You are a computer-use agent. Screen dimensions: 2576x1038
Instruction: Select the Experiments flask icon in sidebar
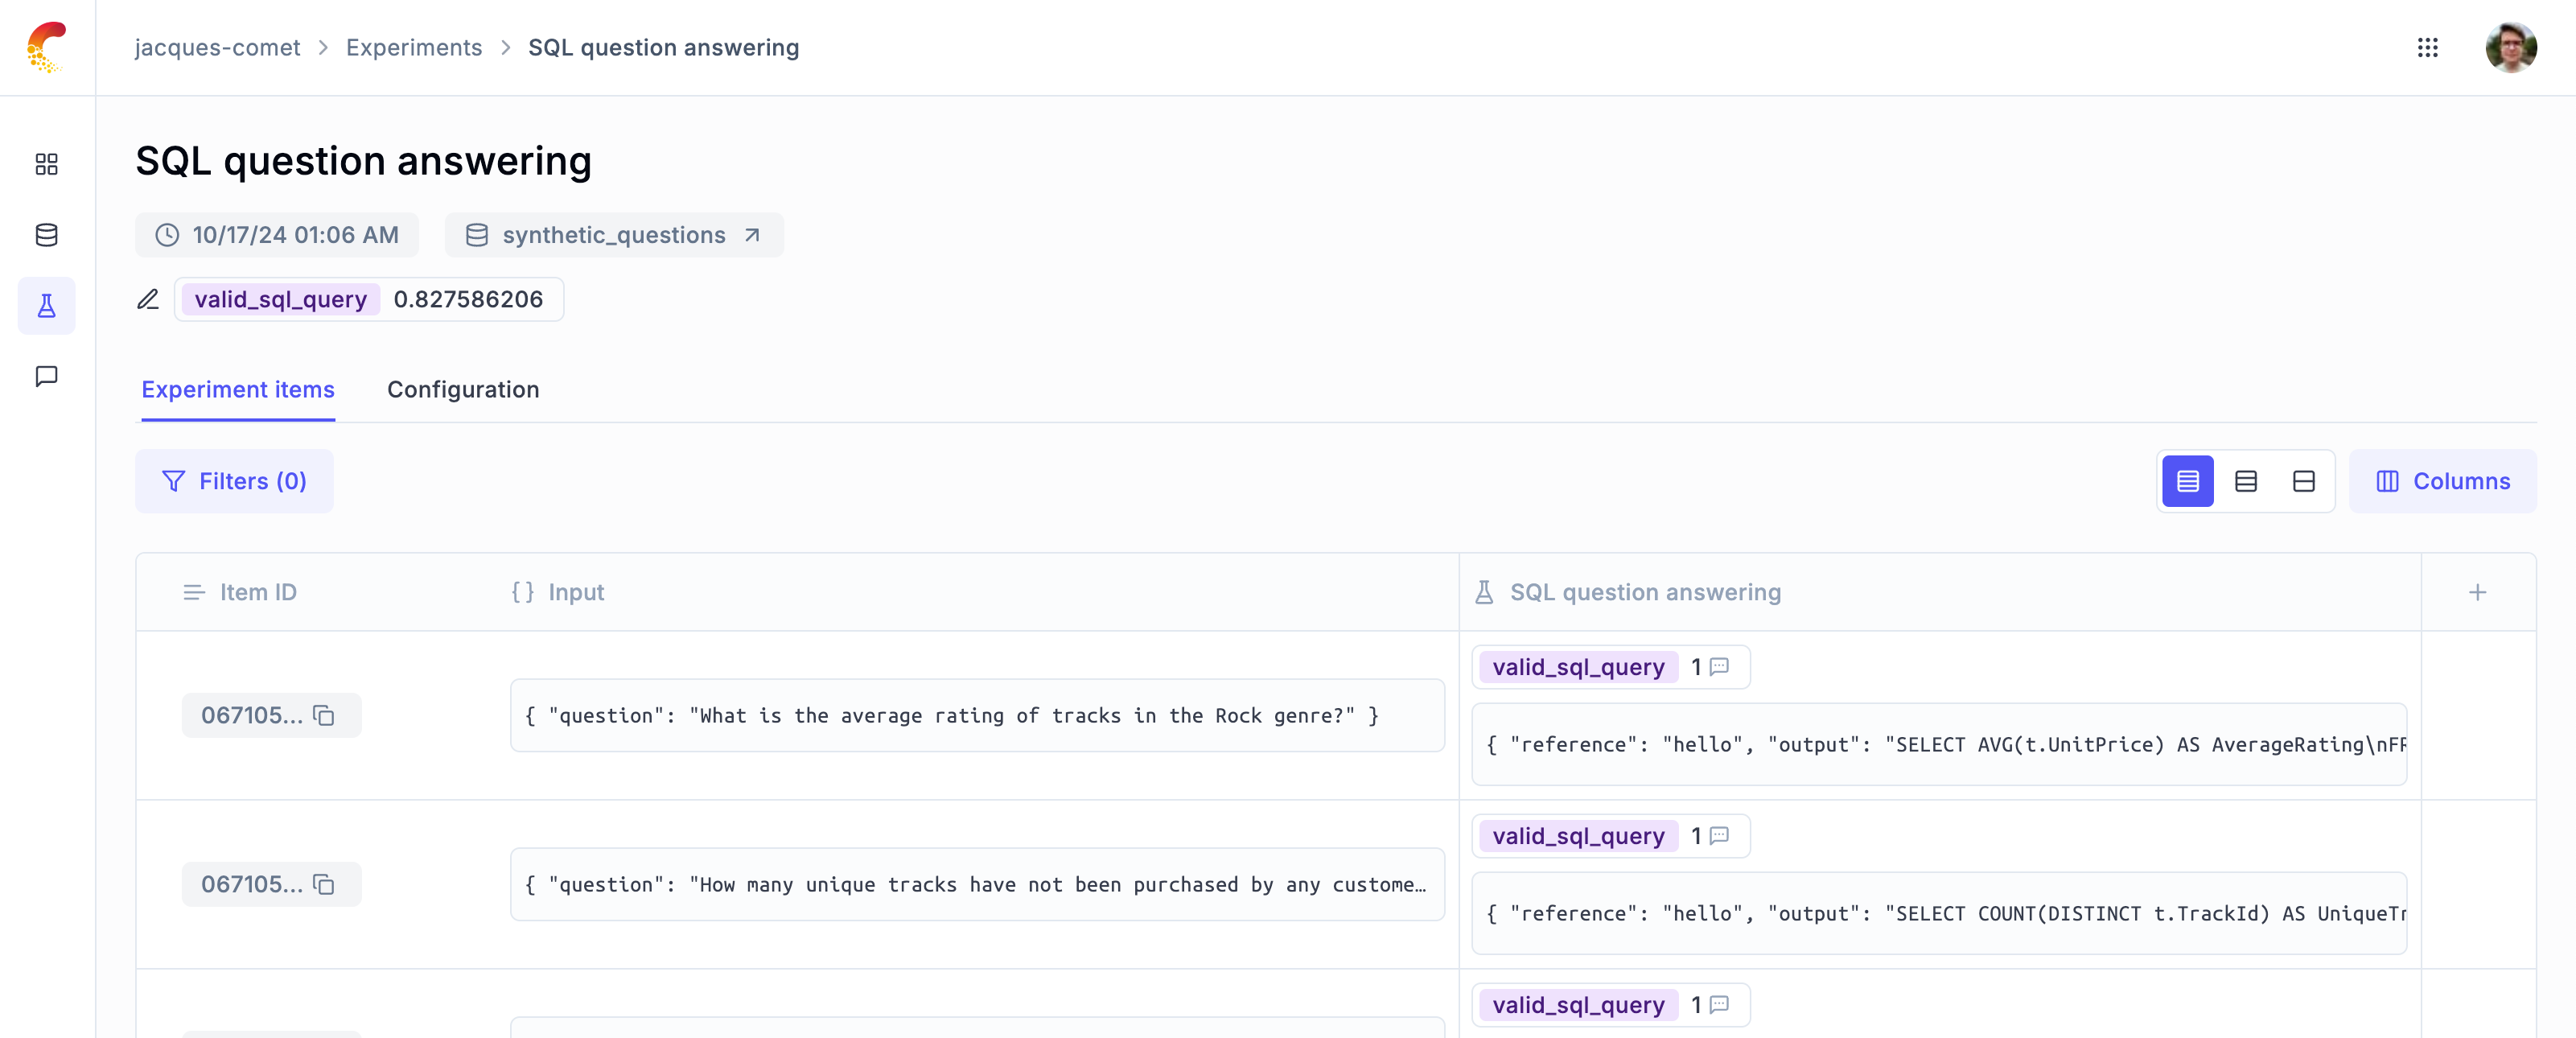tap(46, 306)
